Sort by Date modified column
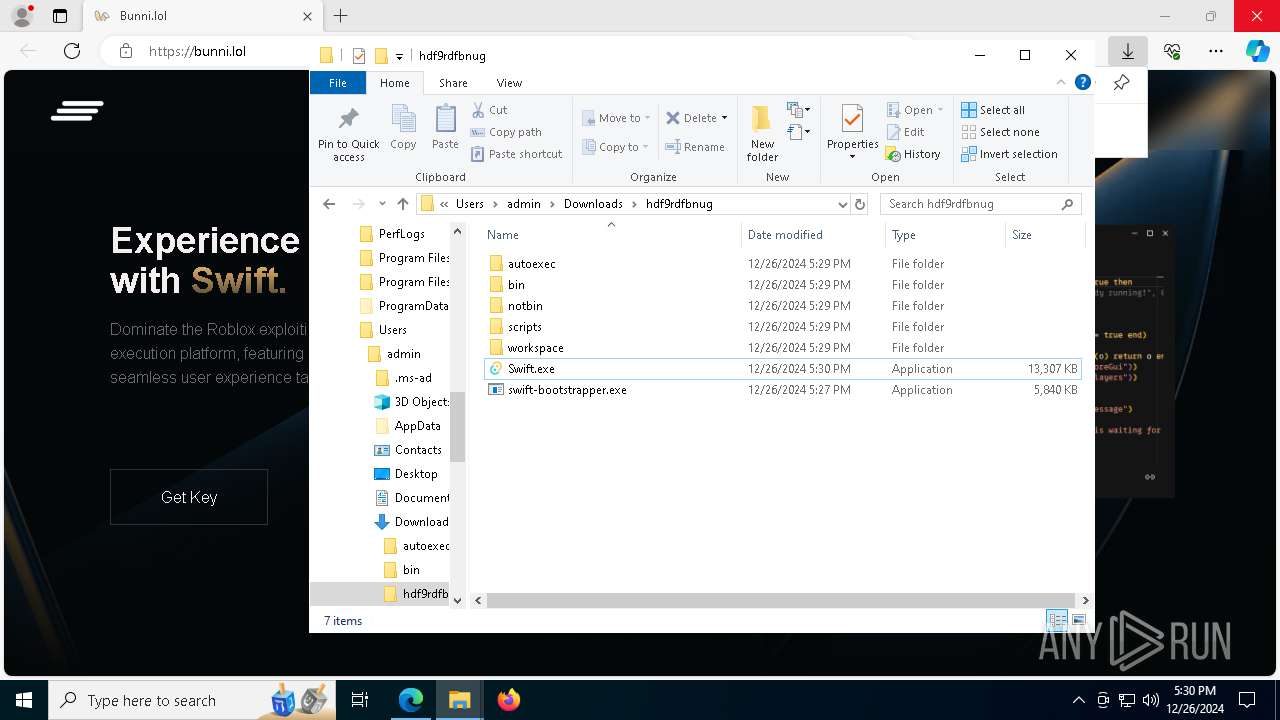 tap(813, 235)
